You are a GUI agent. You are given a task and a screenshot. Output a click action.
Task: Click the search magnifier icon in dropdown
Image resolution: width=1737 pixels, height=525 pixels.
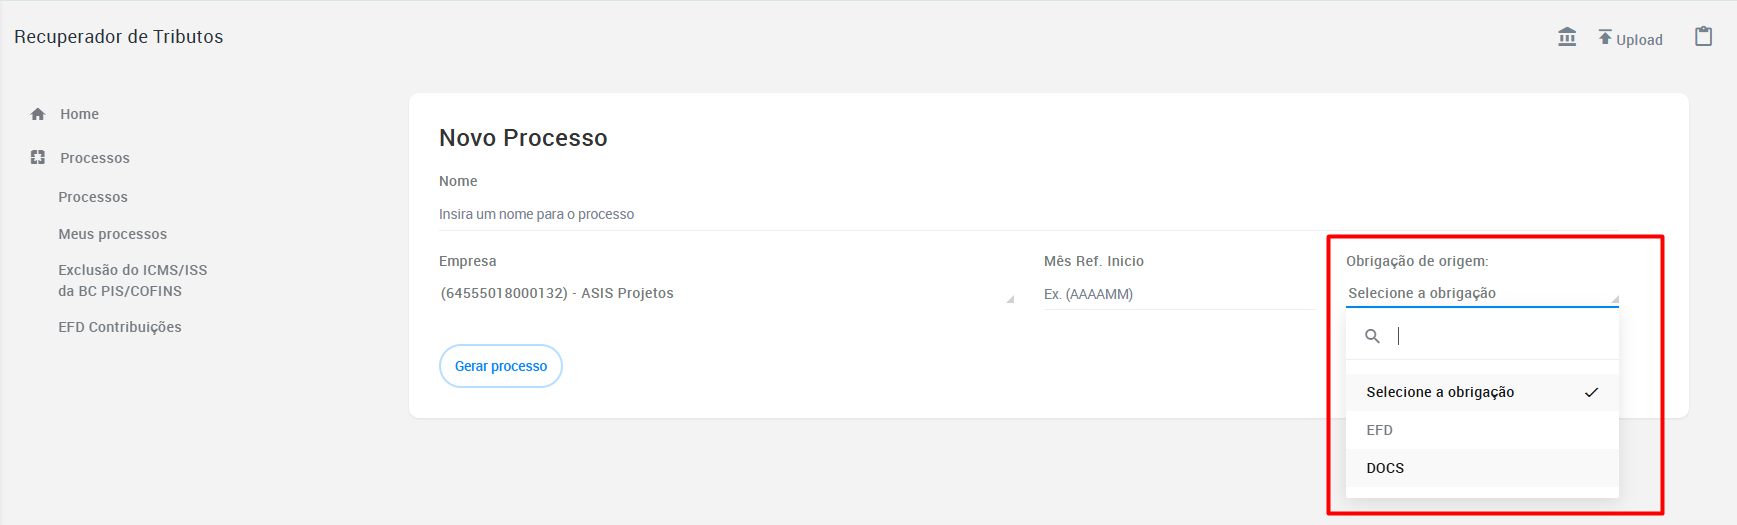click(x=1373, y=336)
